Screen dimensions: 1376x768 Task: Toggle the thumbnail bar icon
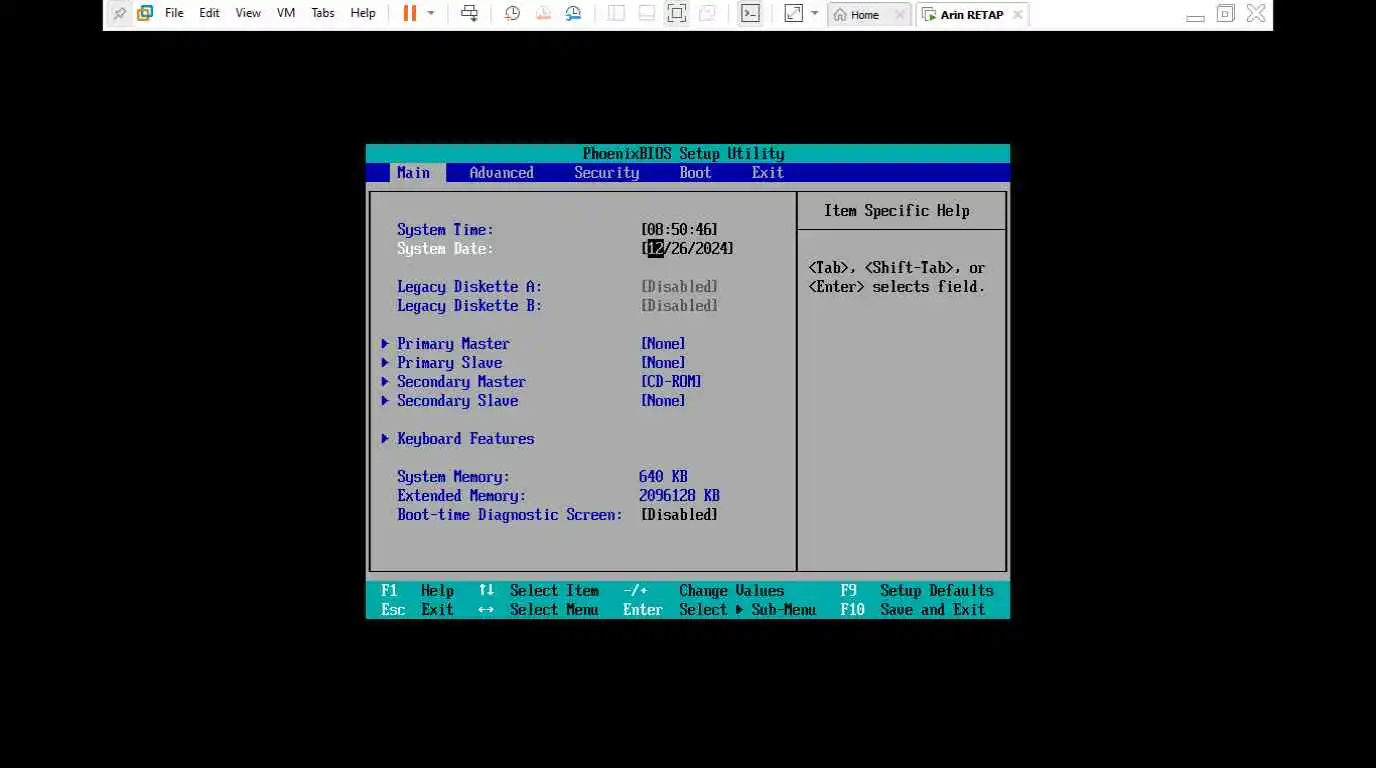[646, 14]
